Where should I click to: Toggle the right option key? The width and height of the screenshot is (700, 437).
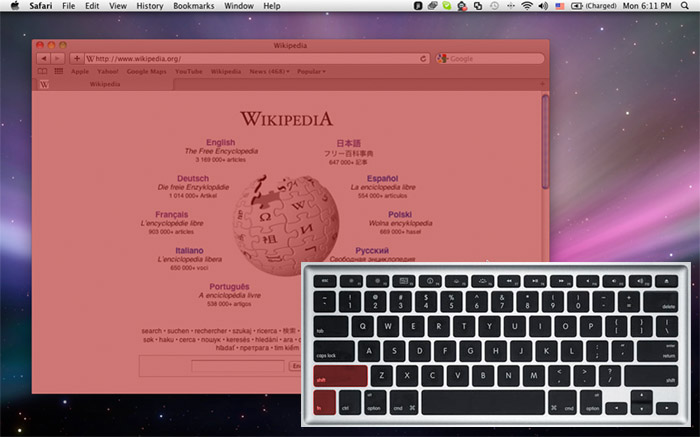pyautogui.click(x=591, y=403)
